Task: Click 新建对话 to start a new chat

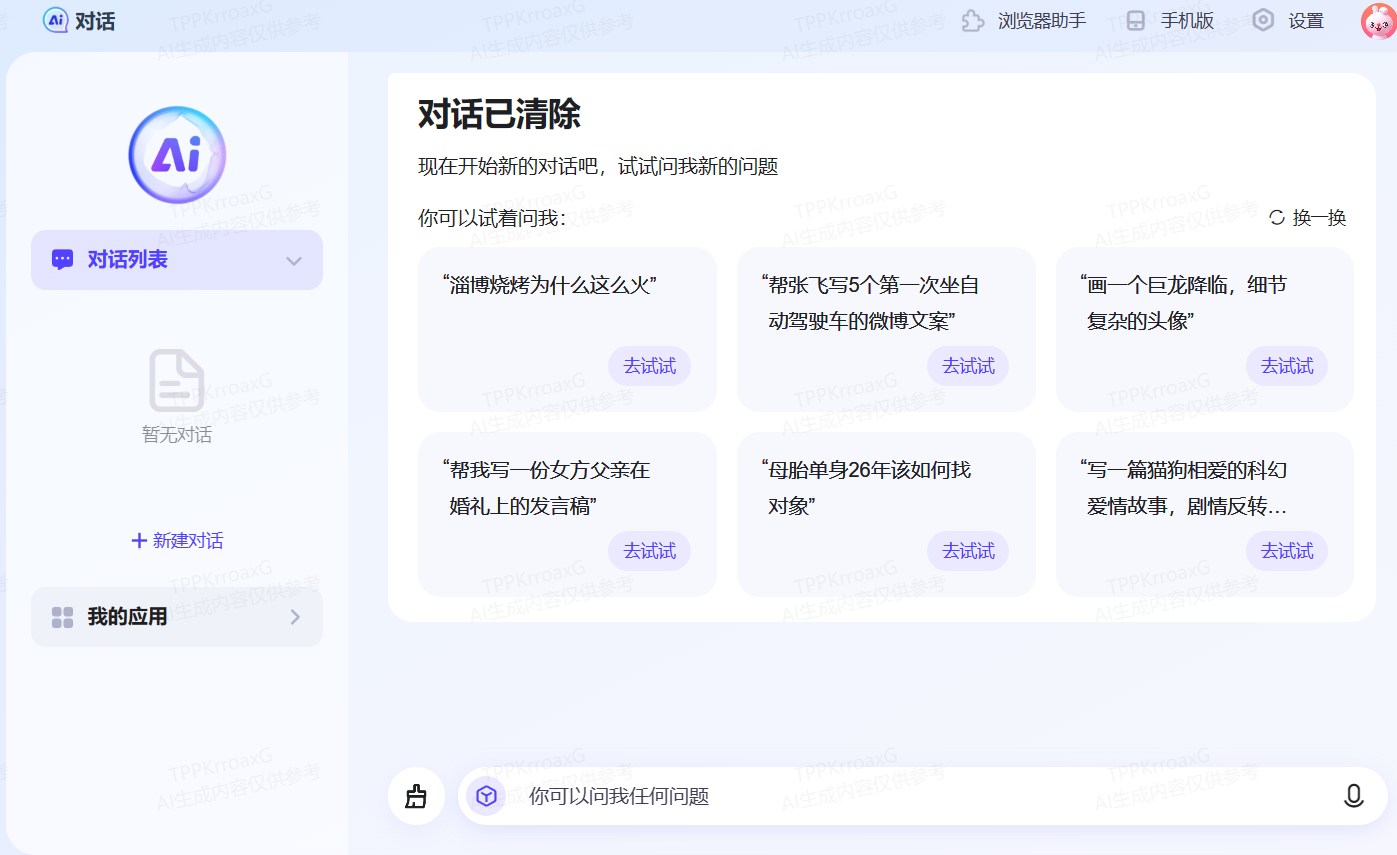Action: 177,541
